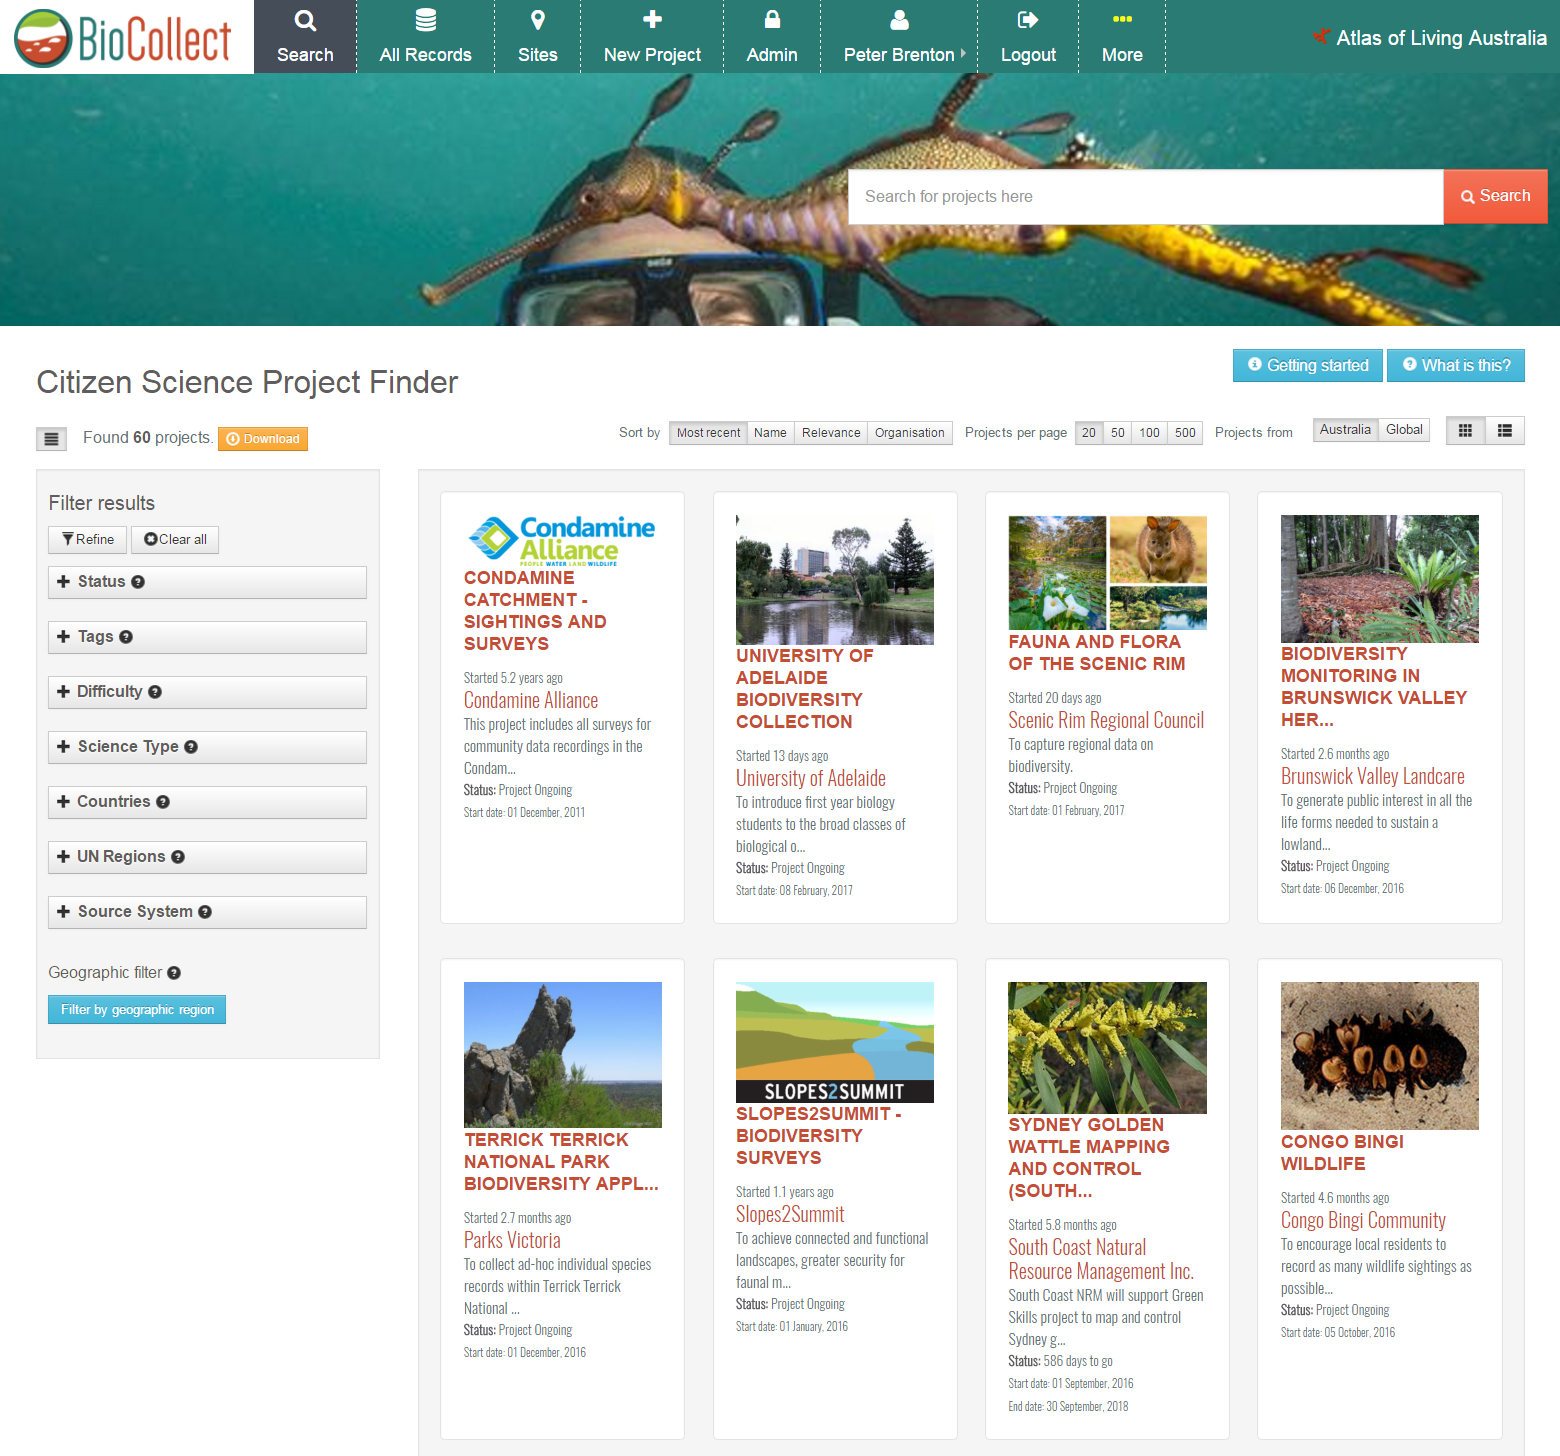This screenshot has height=1456, width=1560.
Task: Click the help icon beside Status
Action: coord(138,582)
